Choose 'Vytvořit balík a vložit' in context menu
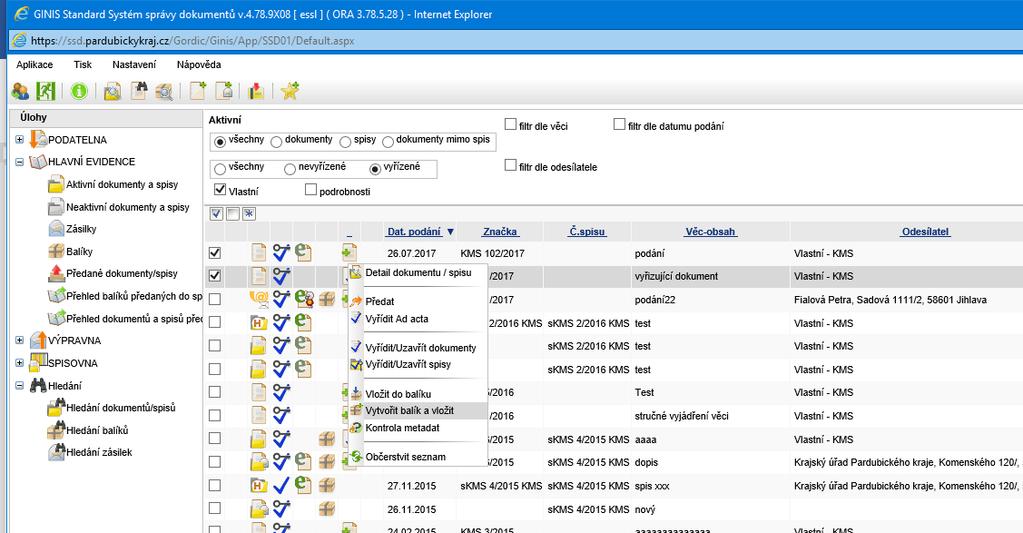The width and height of the screenshot is (1023, 533). tap(418, 410)
